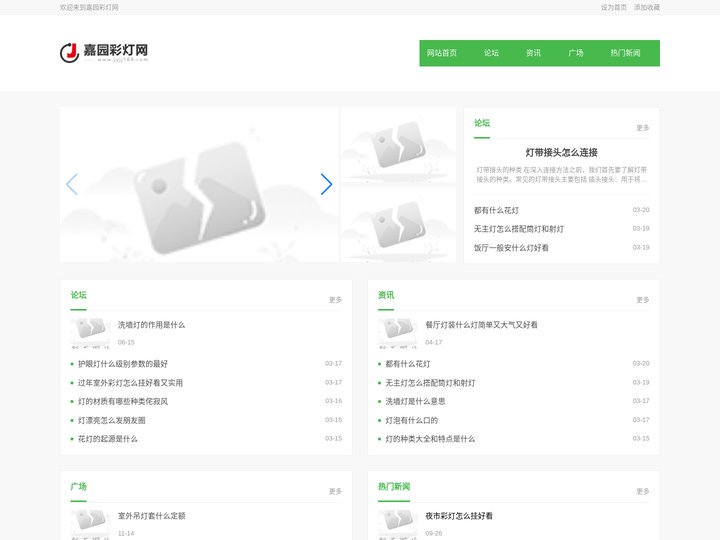Click 更多 in the 论坛 list section
Viewport: 720px width, 540px height.
[336, 300]
